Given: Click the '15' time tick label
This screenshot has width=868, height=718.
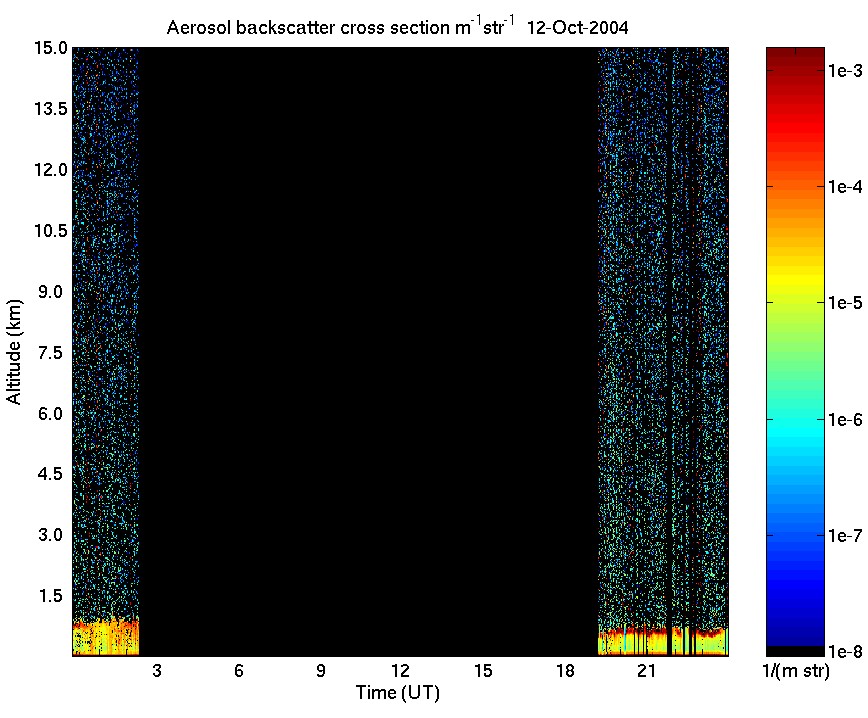Looking at the screenshot, I should click(x=483, y=671).
